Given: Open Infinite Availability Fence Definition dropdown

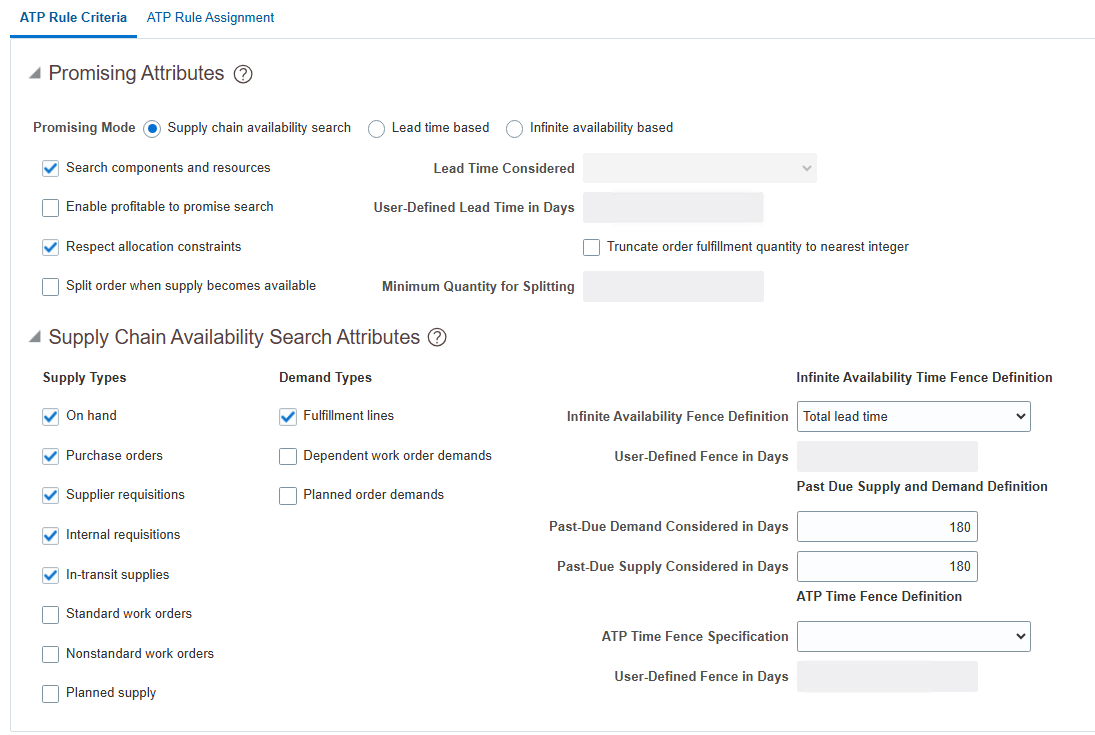Looking at the screenshot, I should coord(913,417).
